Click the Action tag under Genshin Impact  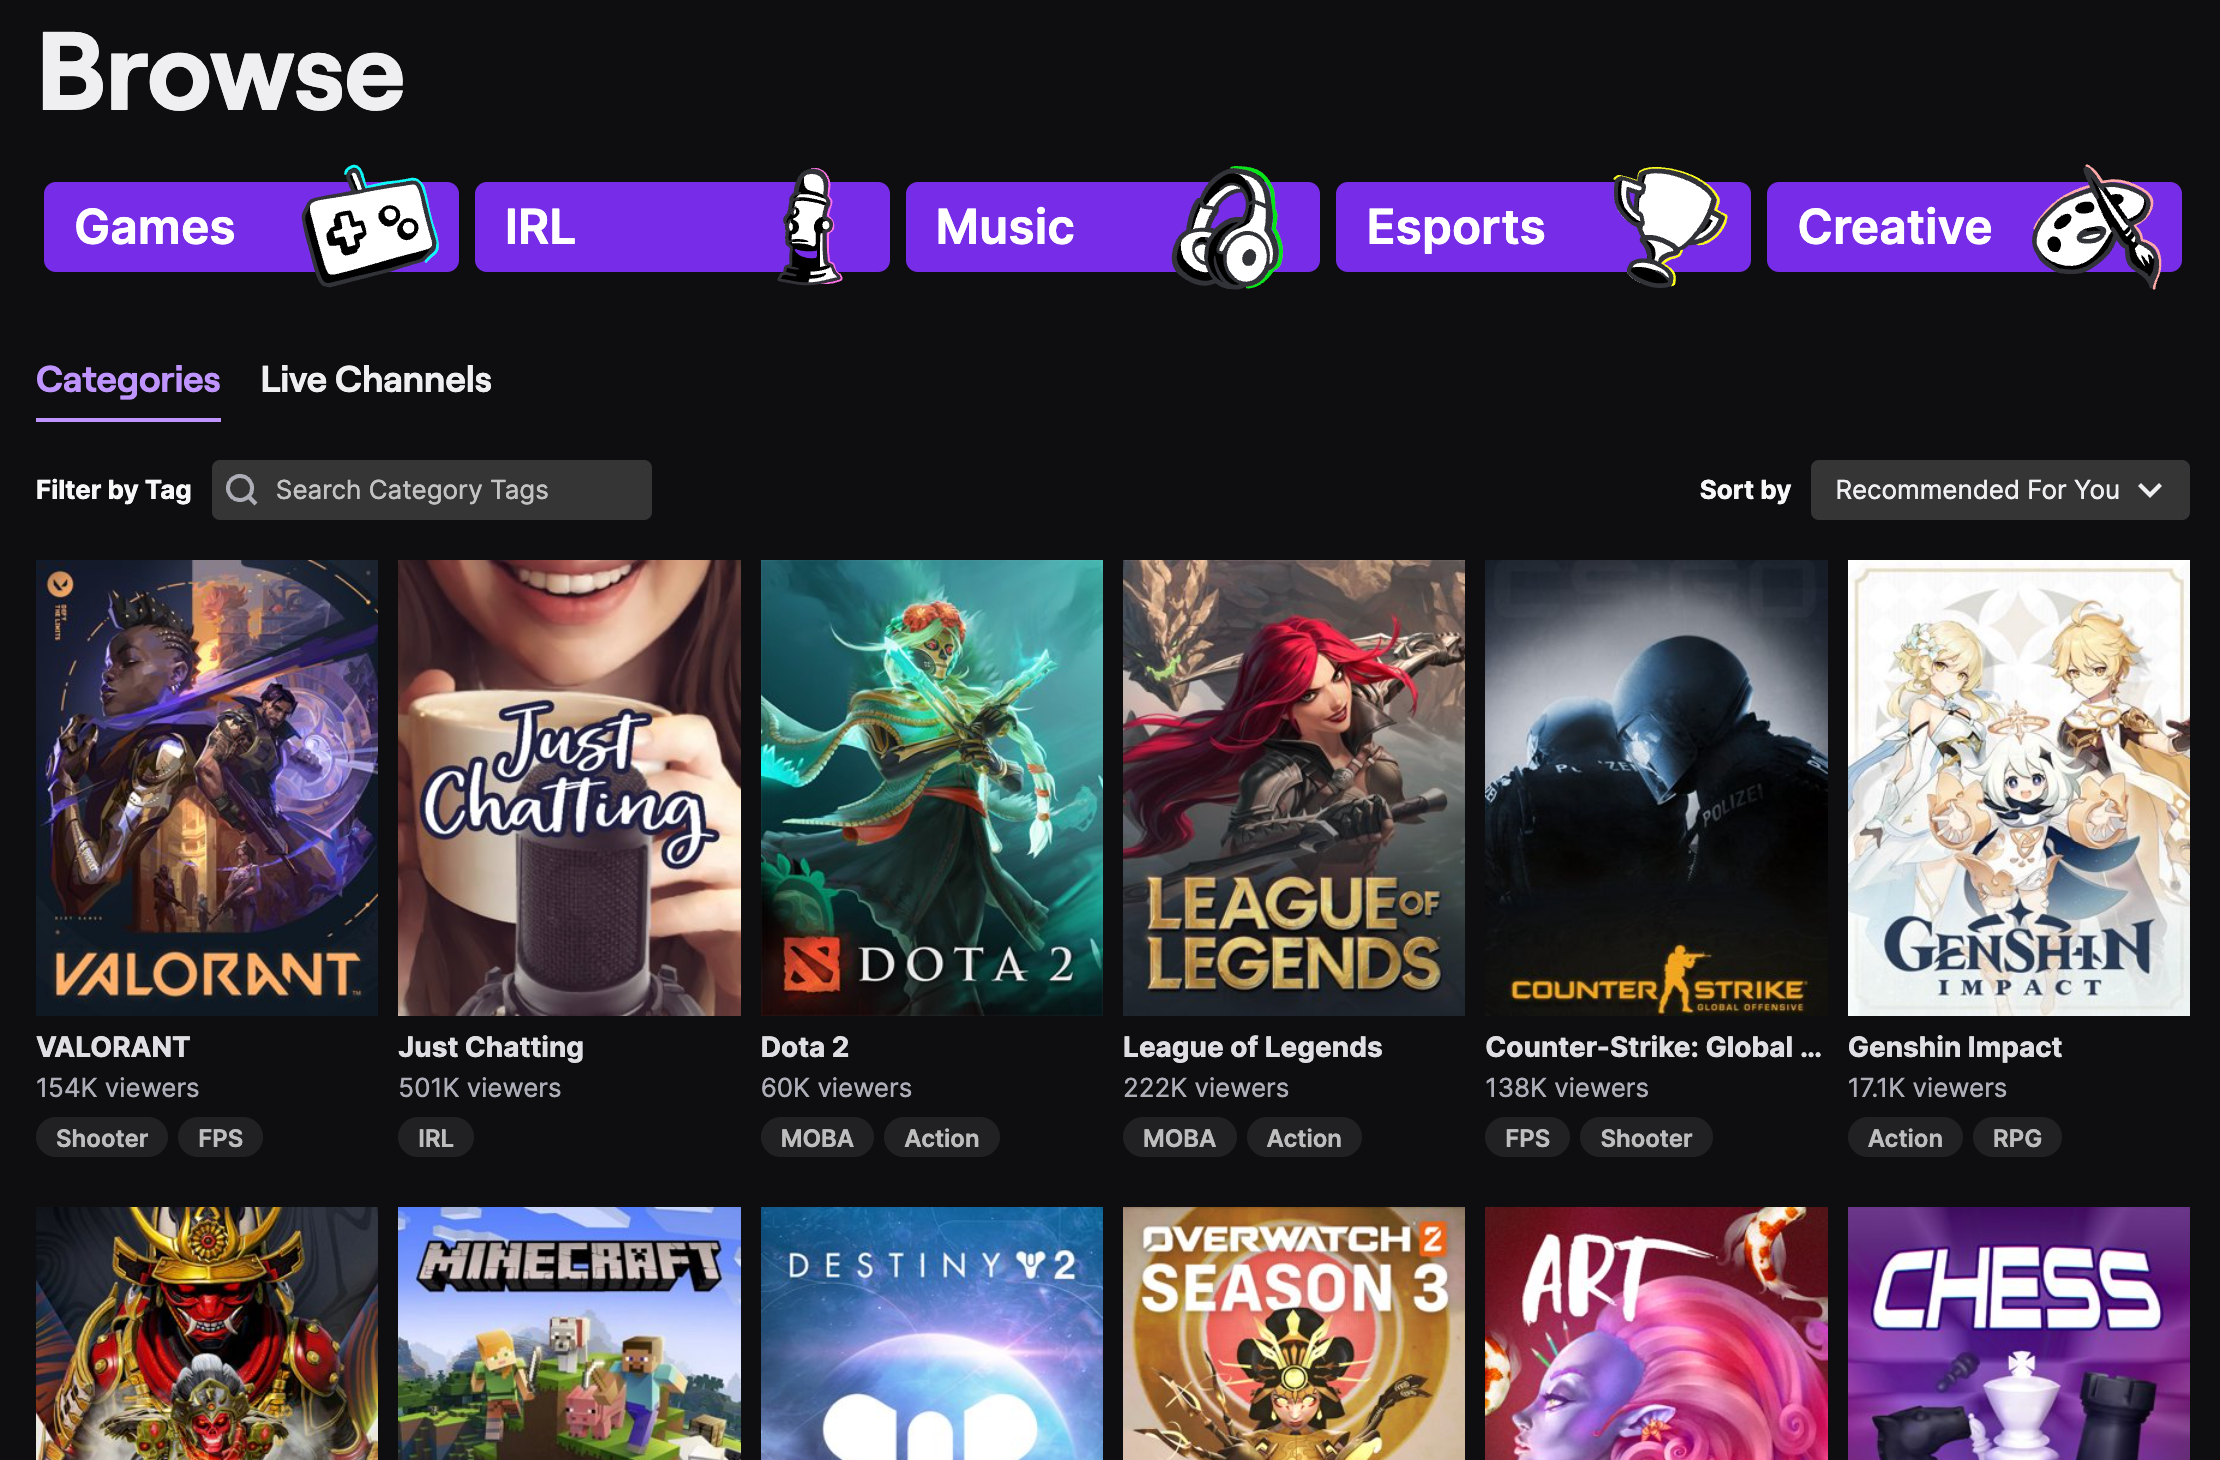pos(1905,1138)
